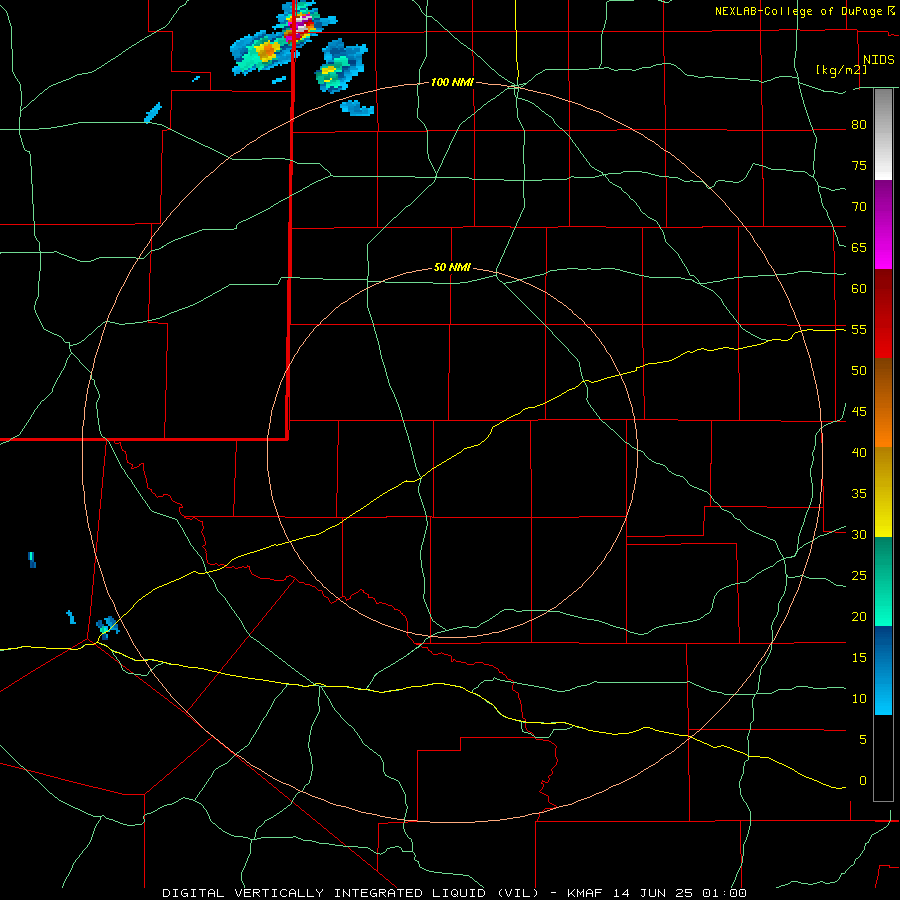
Task: Select the 10 value on the scale
Action: 859,699
